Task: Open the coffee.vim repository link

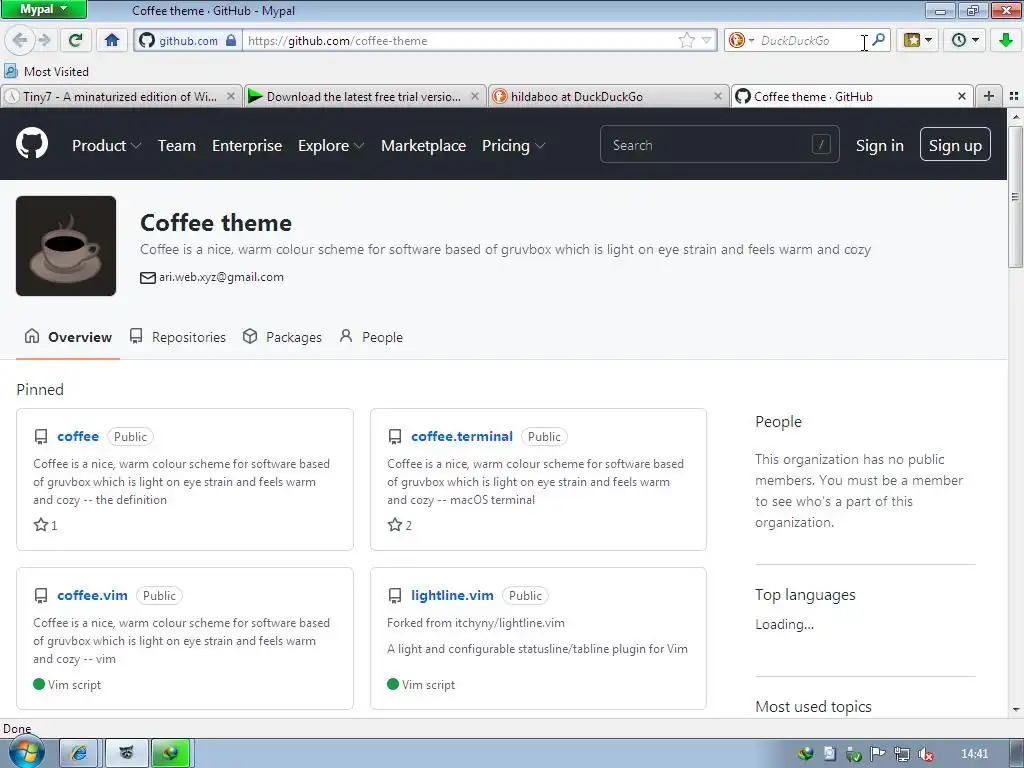Action: pos(92,596)
